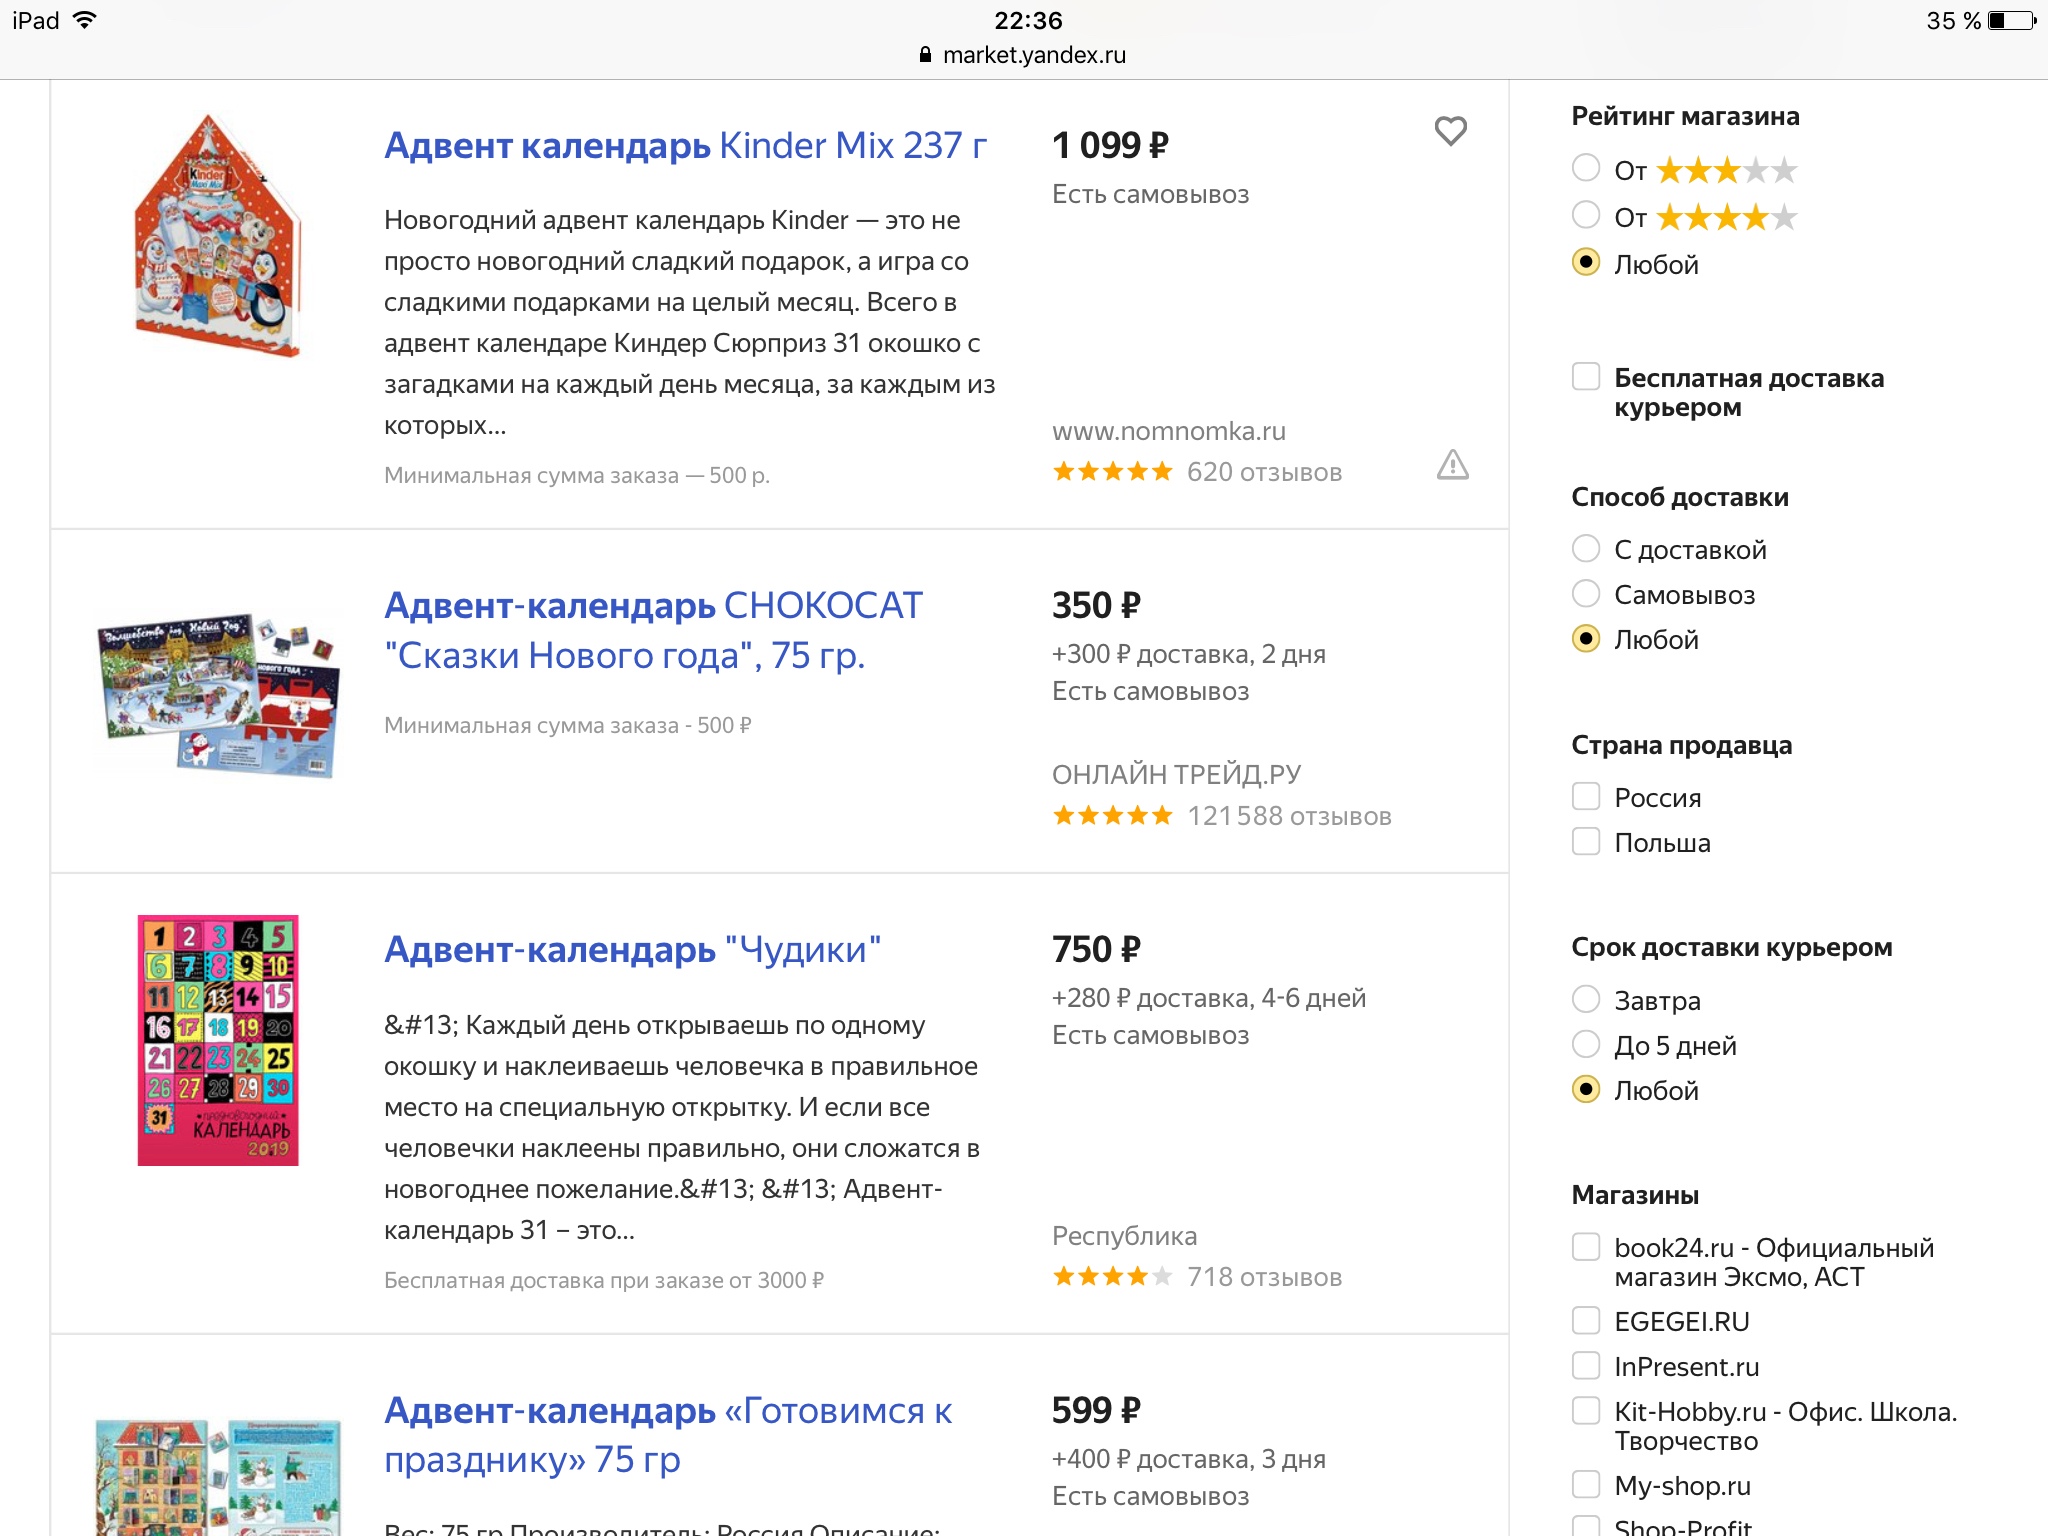Tap the padlock icon in address bar
The image size is (2048, 1536).
click(925, 55)
